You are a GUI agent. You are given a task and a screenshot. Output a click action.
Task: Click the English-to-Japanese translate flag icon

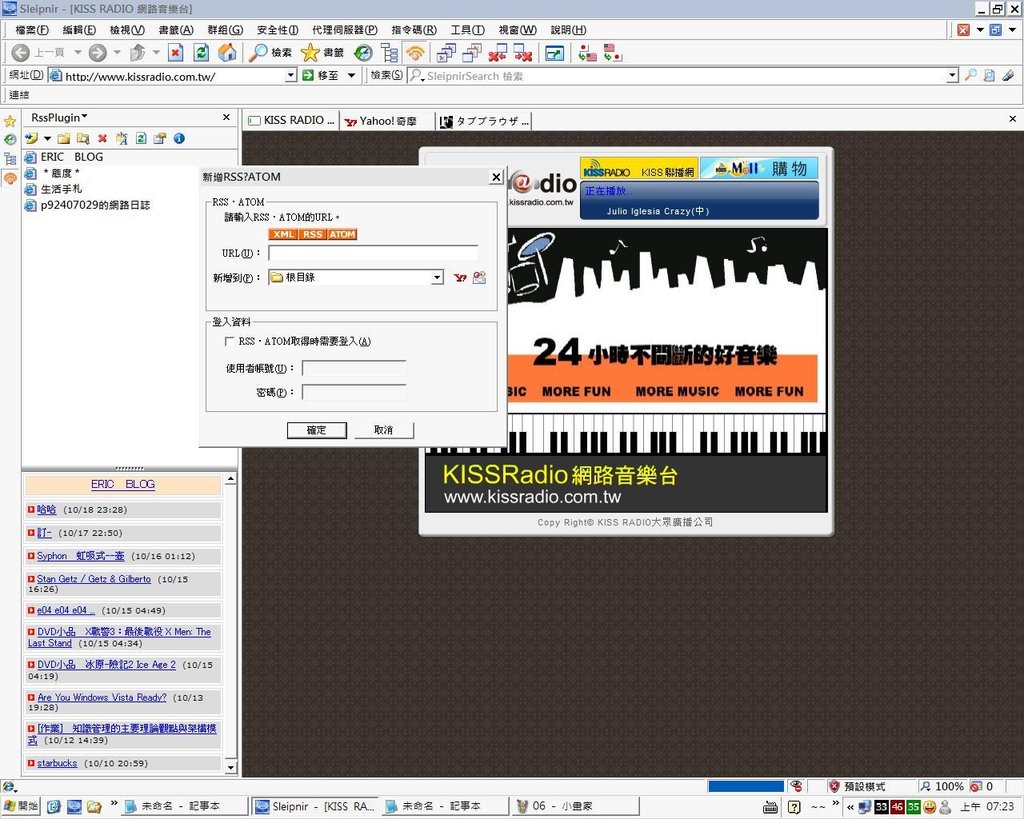(x=612, y=53)
